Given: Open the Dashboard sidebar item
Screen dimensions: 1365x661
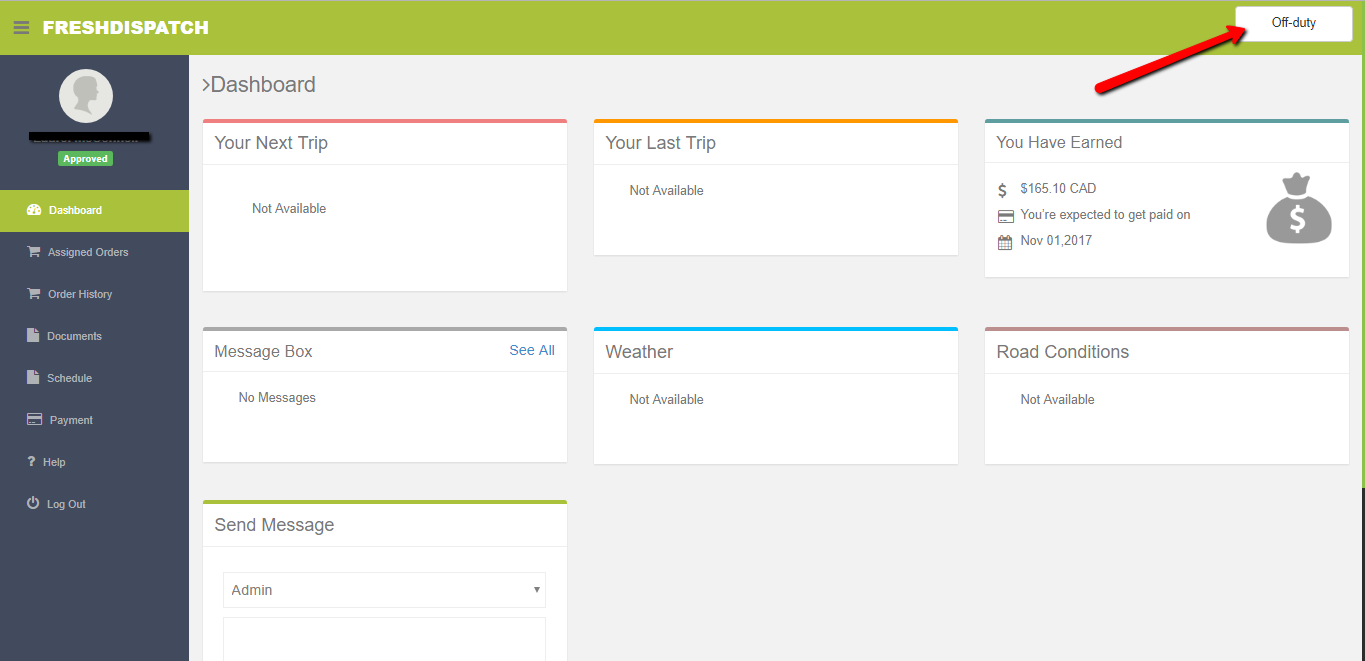Looking at the screenshot, I should click(x=94, y=211).
